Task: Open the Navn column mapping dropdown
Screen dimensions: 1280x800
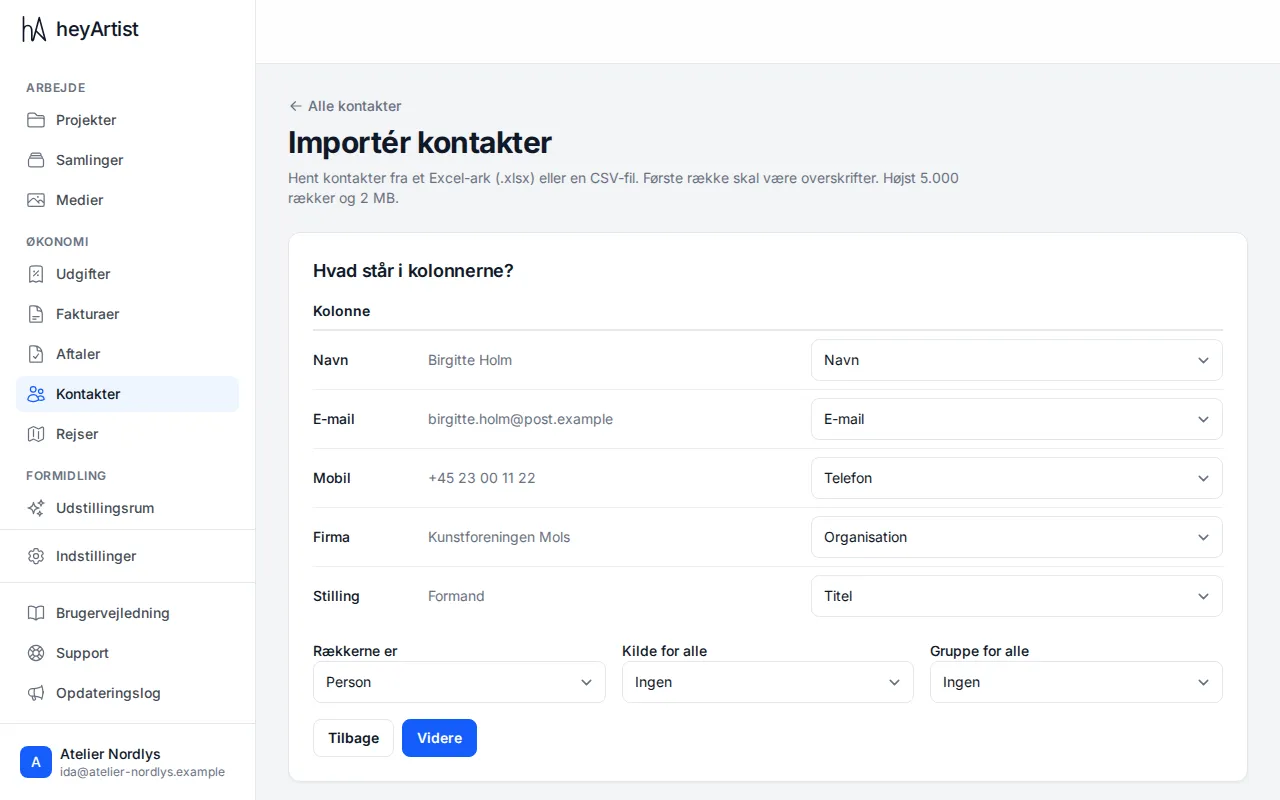Action: (1016, 360)
